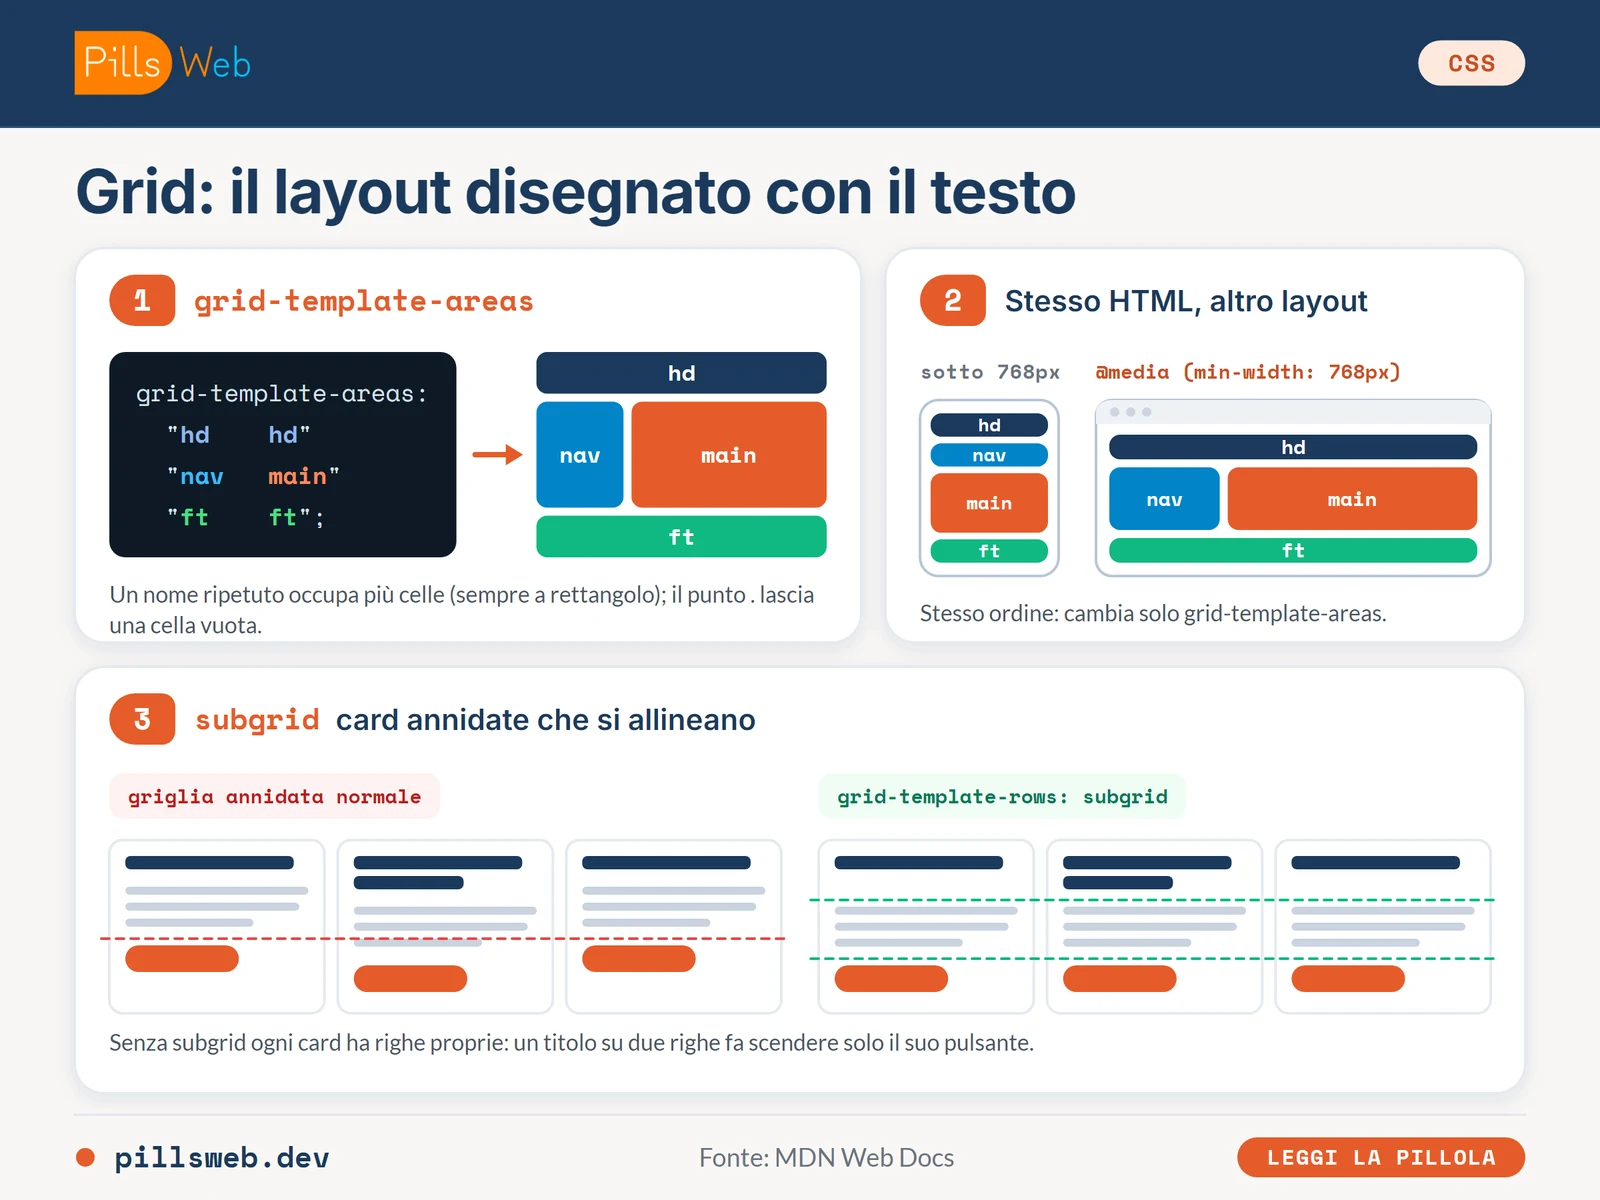Screen dimensions: 1600x1200
Task: Click the Pills Web logo
Action: click(162, 63)
